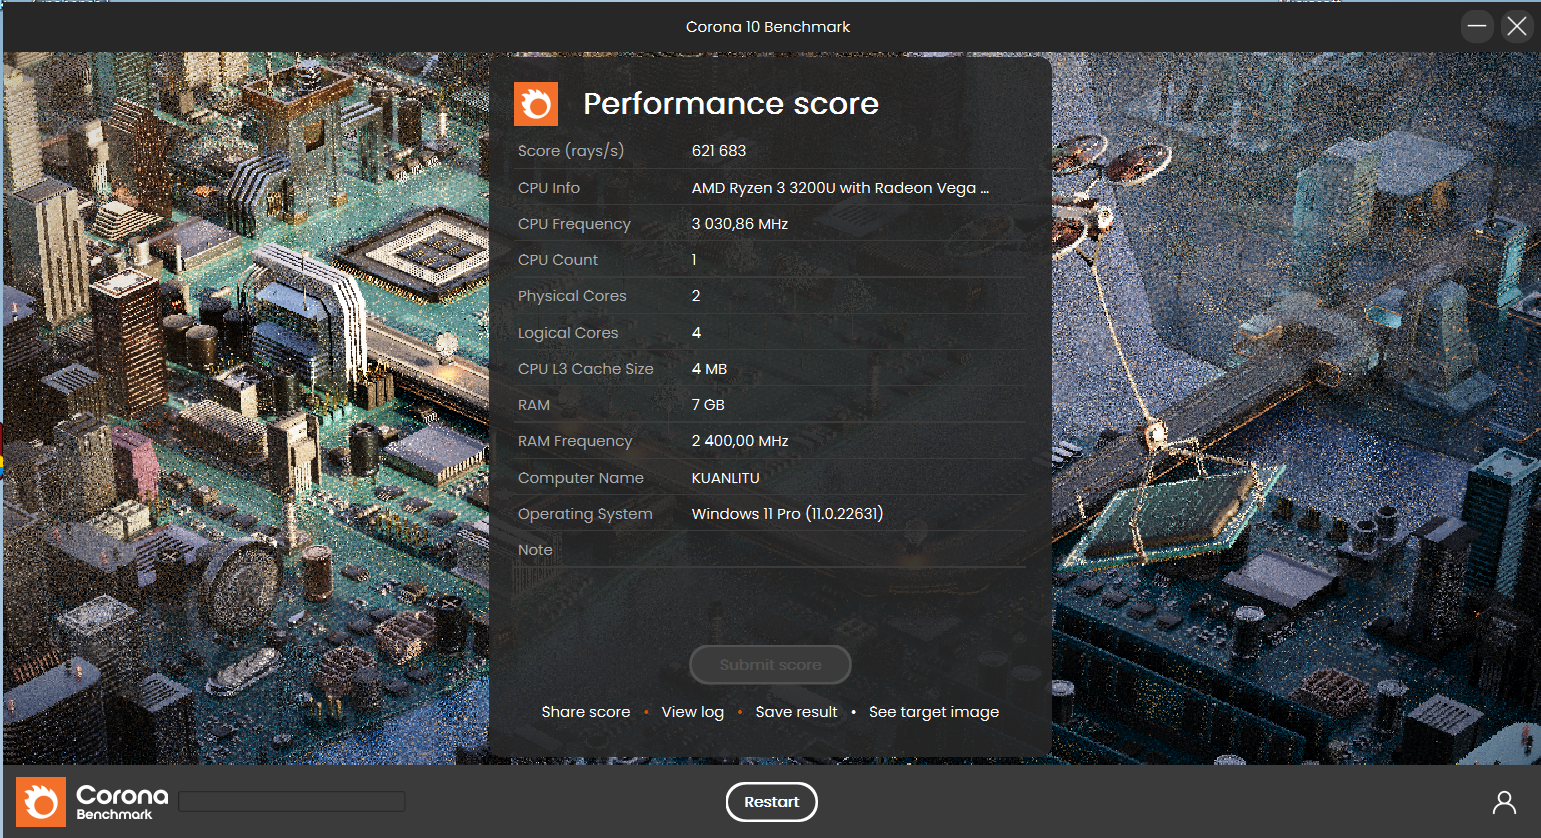The width and height of the screenshot is (1541, 838).
Task: Click the Computer Name label
Action: tap(581, 478)
